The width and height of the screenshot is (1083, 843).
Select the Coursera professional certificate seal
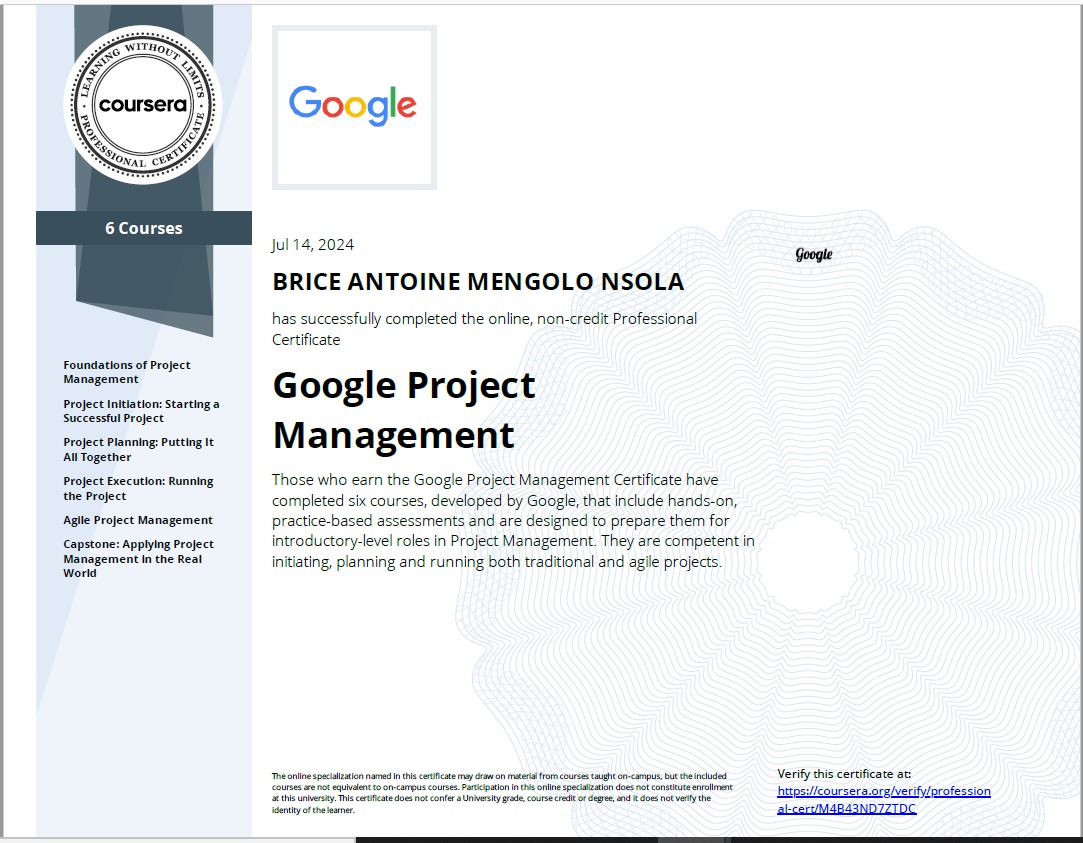tap(142, 105)
